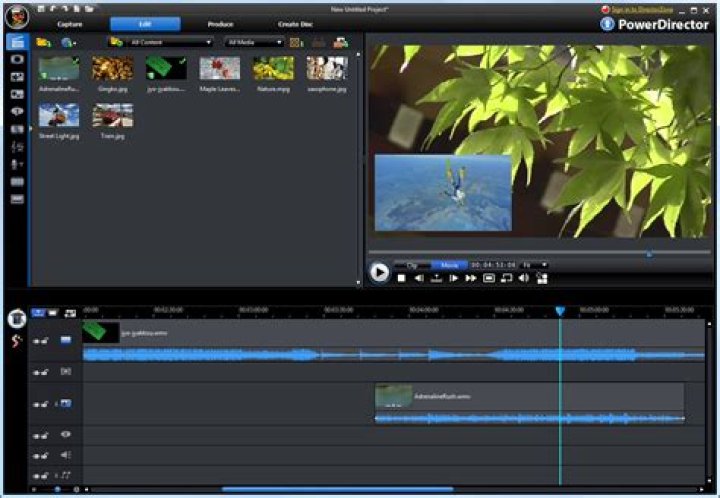
Task: Switch to the Create Disc tab
Action: 295,24
